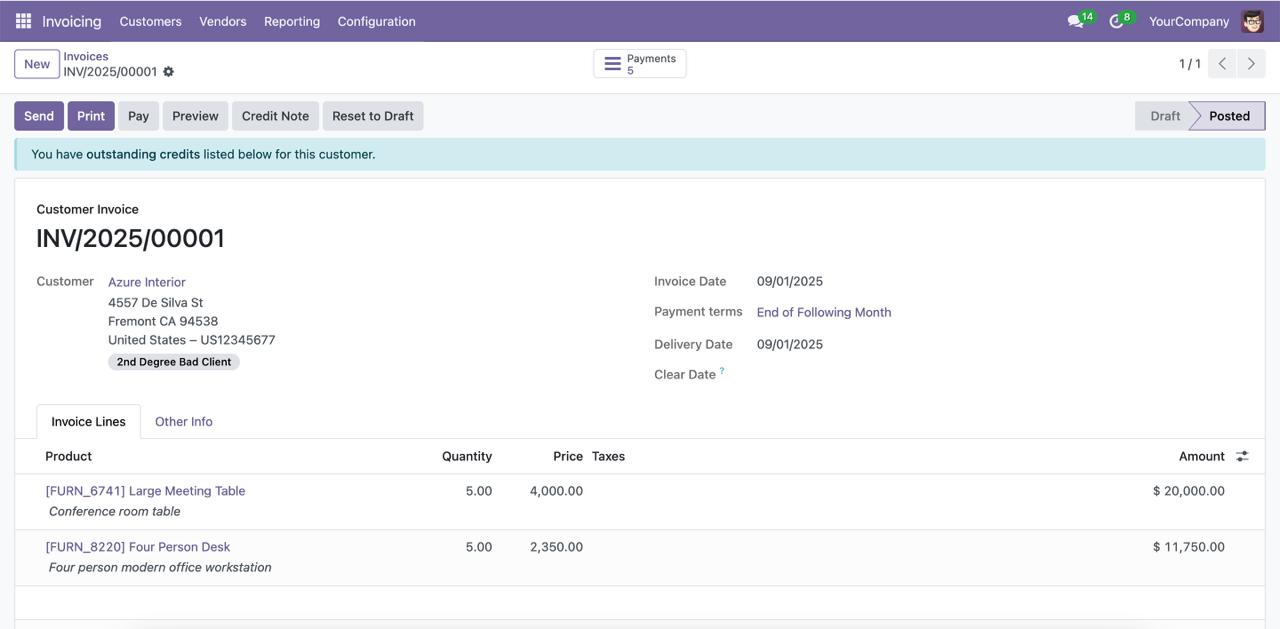Create a New invoice
1280x629 pixels.
[x=37, y=64]
